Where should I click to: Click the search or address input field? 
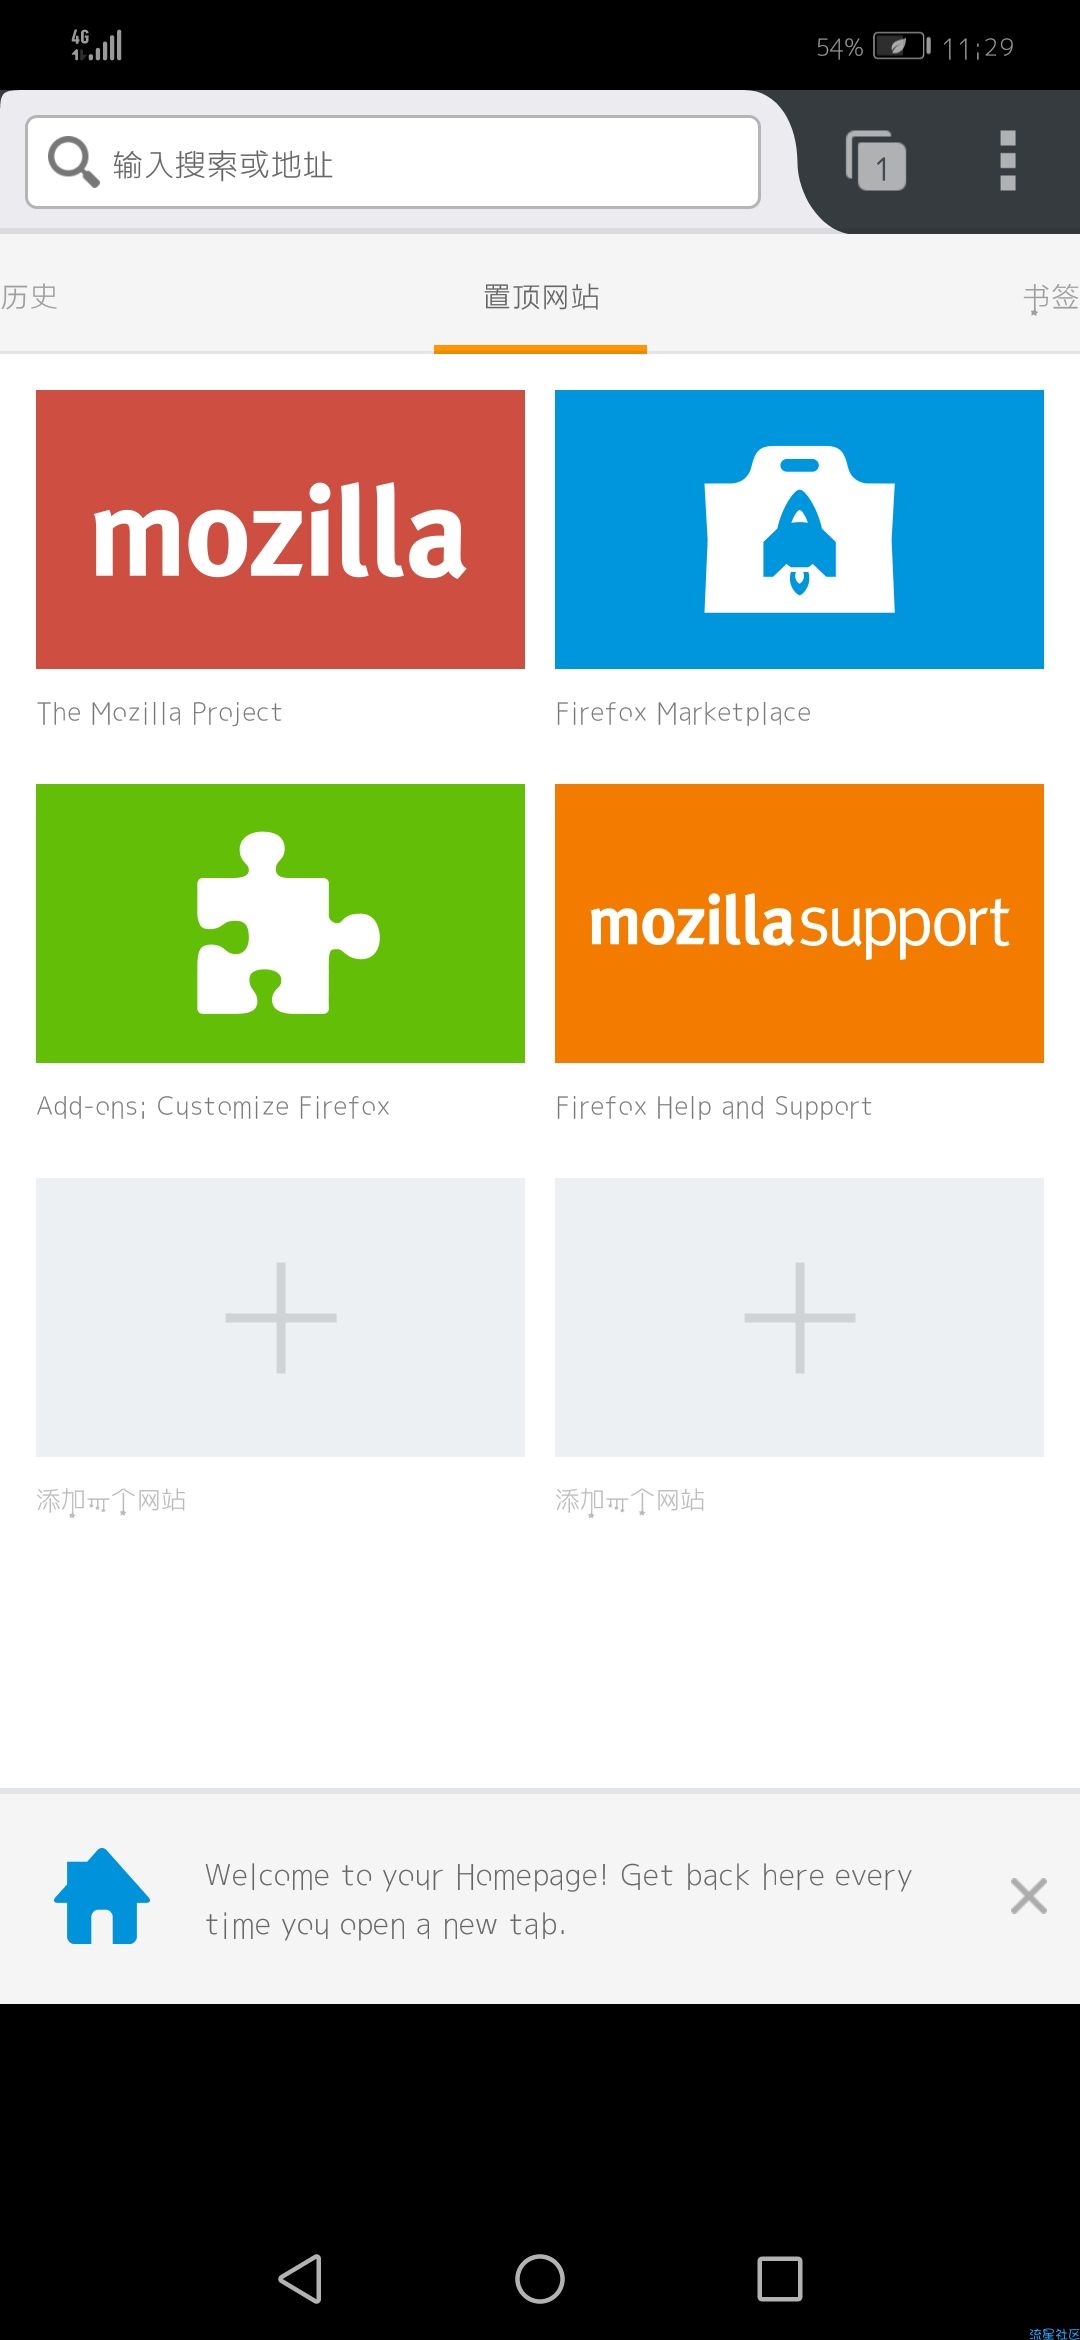[393, 162]
